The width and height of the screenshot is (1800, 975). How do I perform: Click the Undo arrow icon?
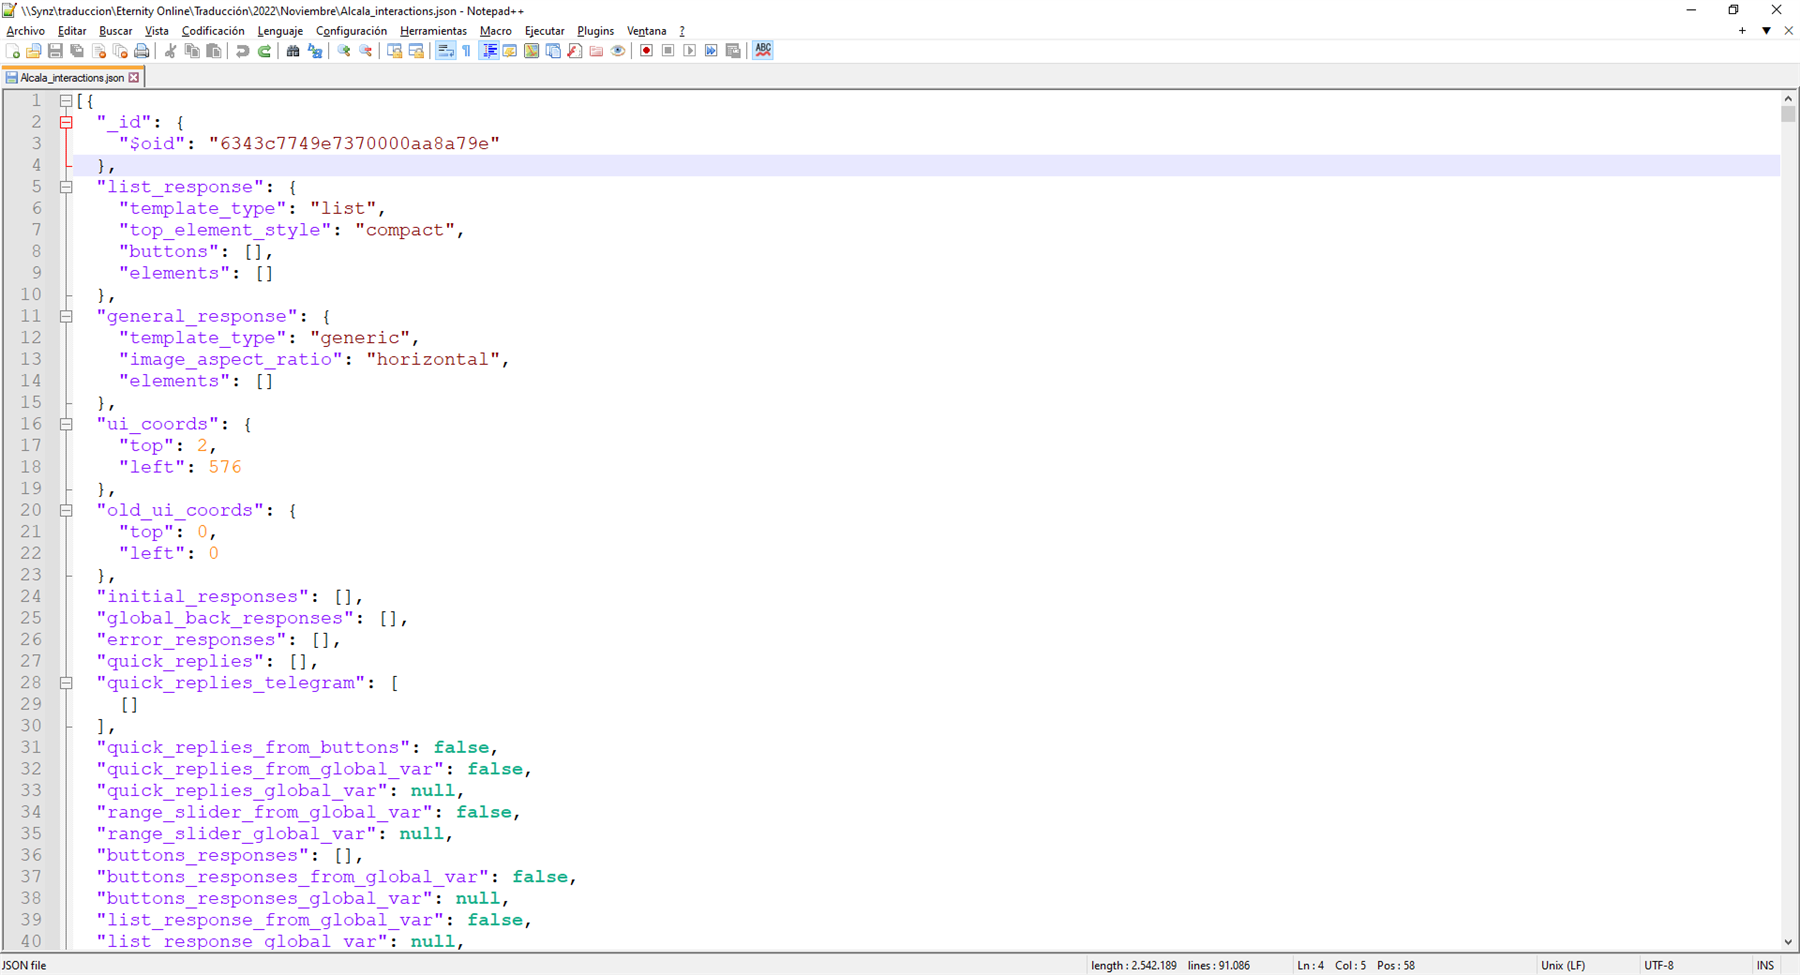pos(243,51)
